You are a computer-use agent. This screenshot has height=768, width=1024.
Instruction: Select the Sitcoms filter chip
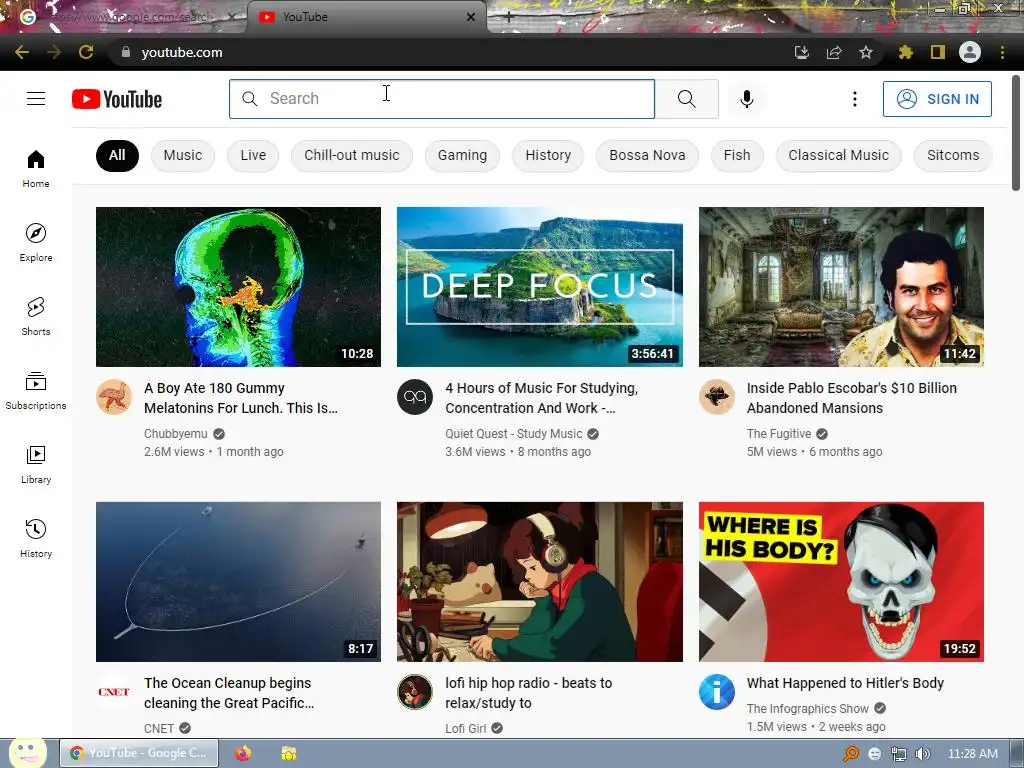pyautogui.click(x=953, y=155)
